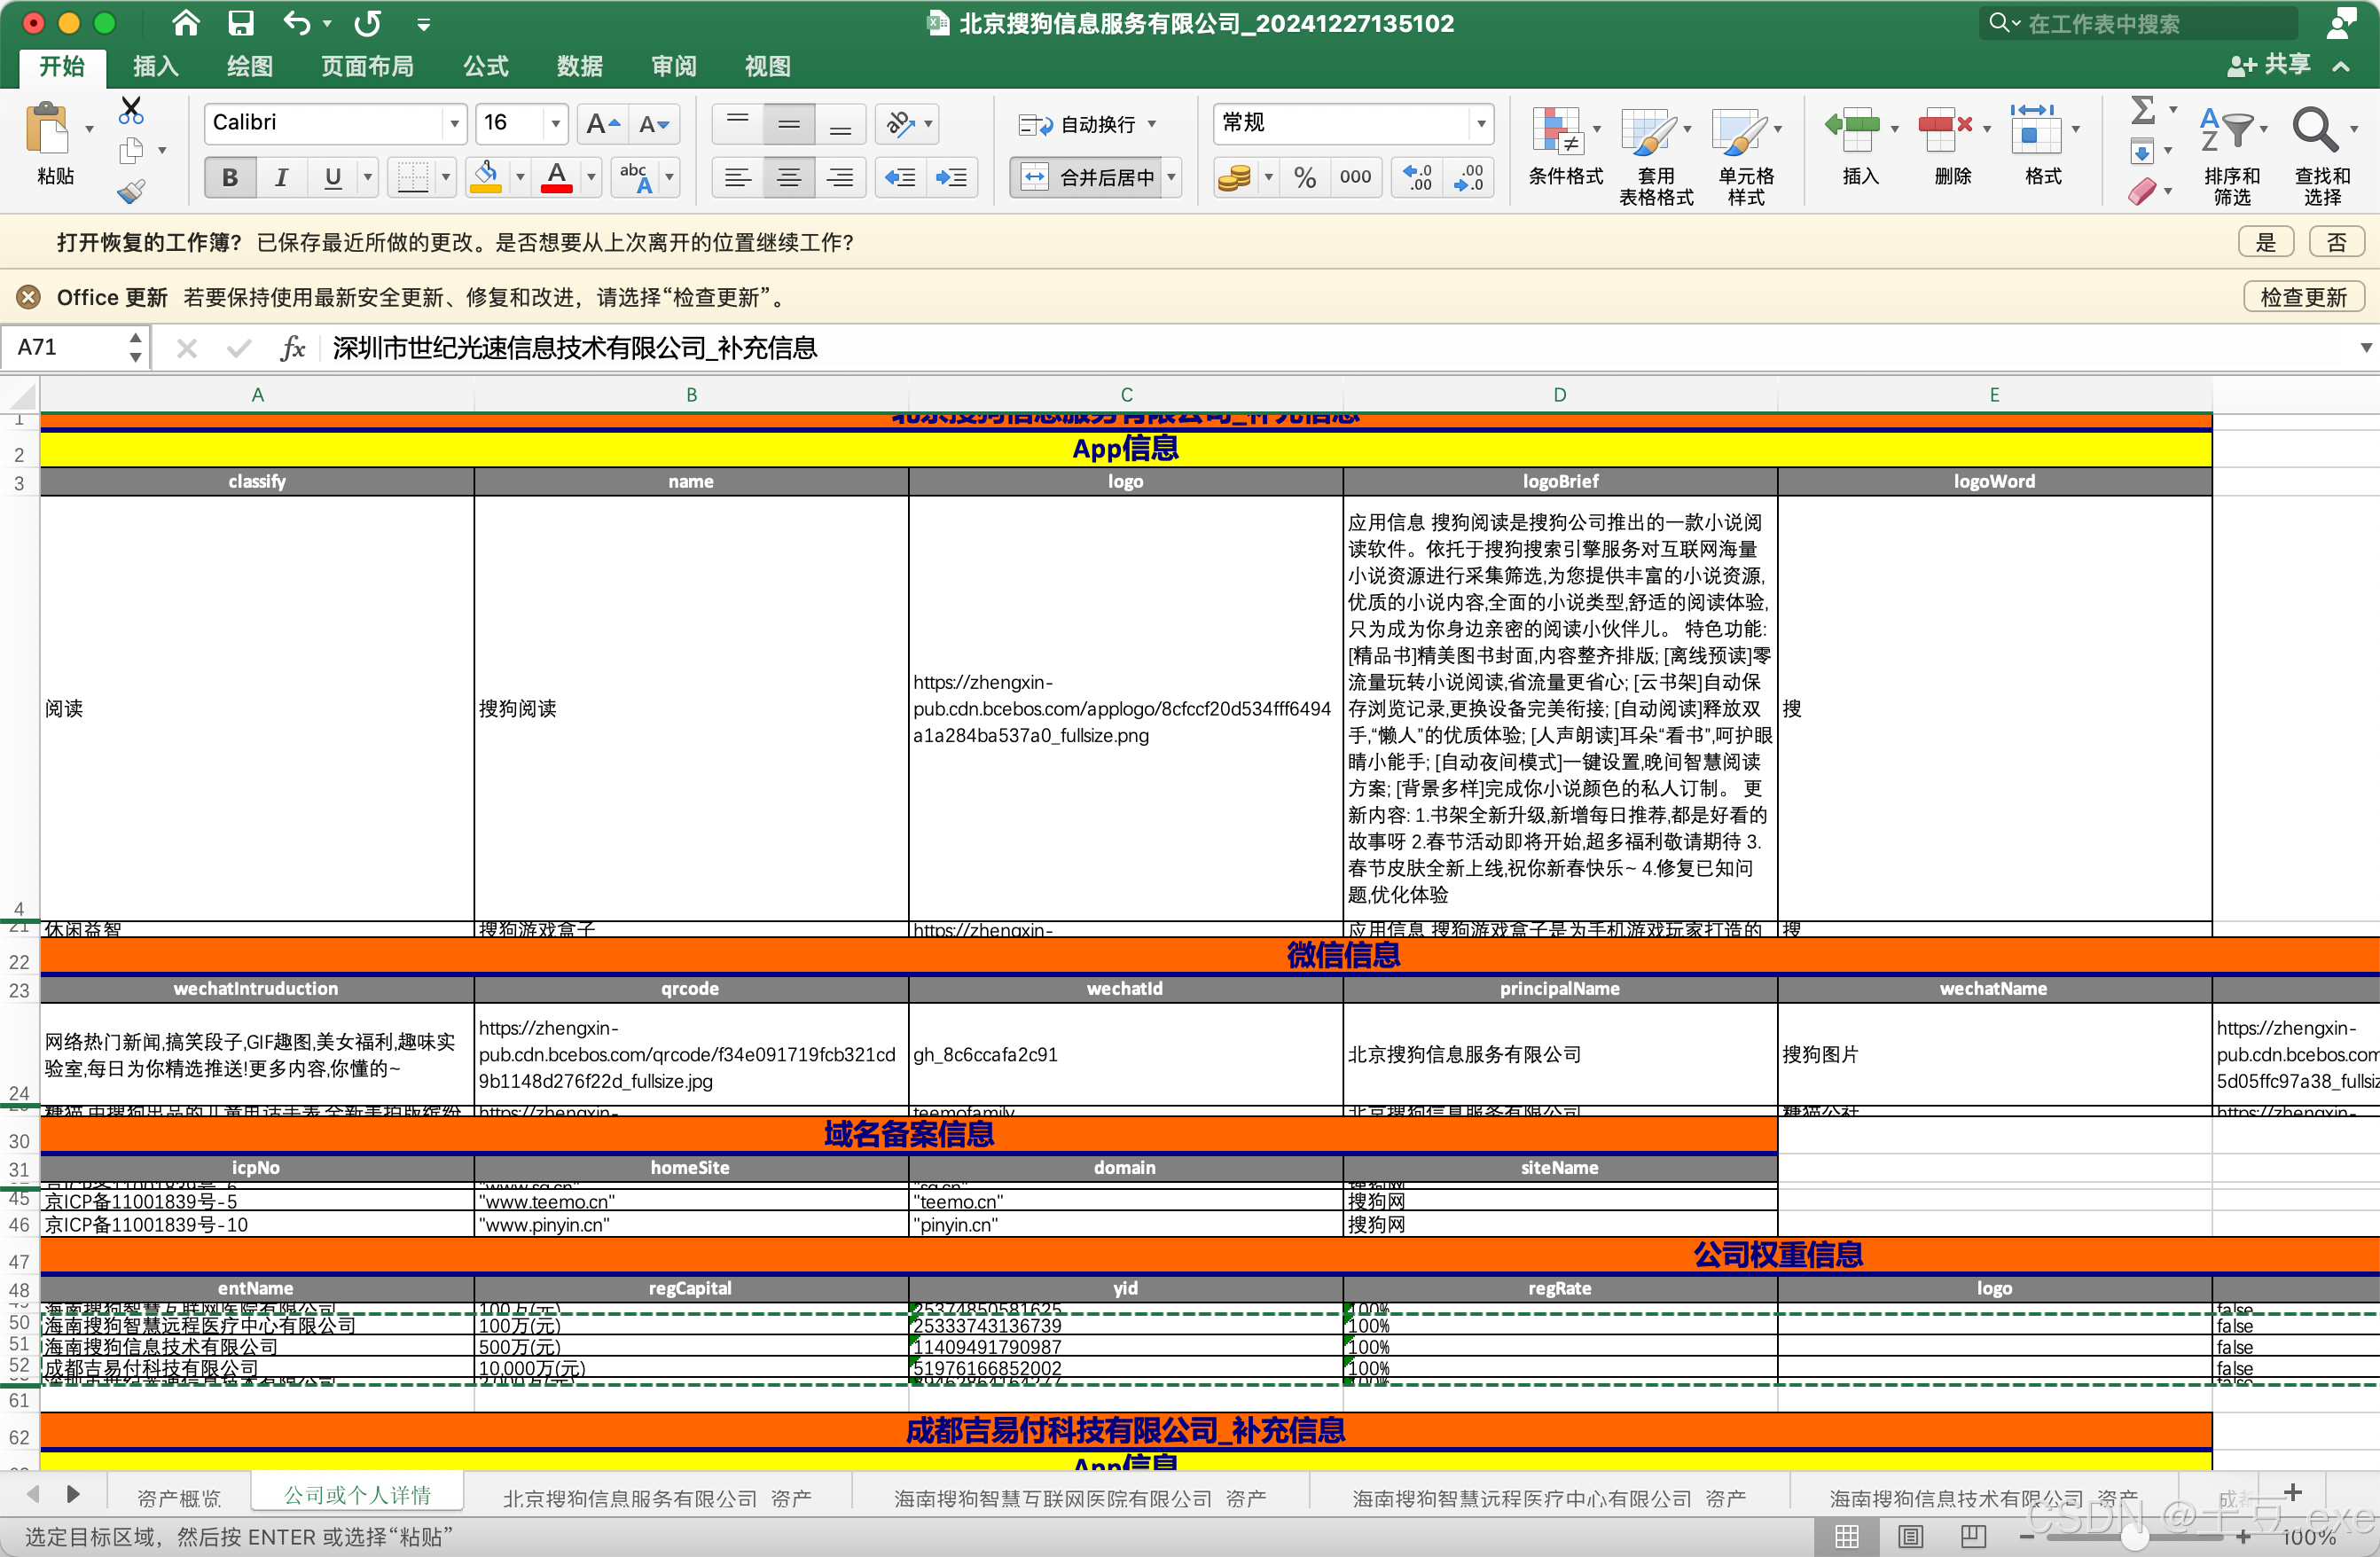
Task: Click the 共享 share button
Action: [2269, 65]
